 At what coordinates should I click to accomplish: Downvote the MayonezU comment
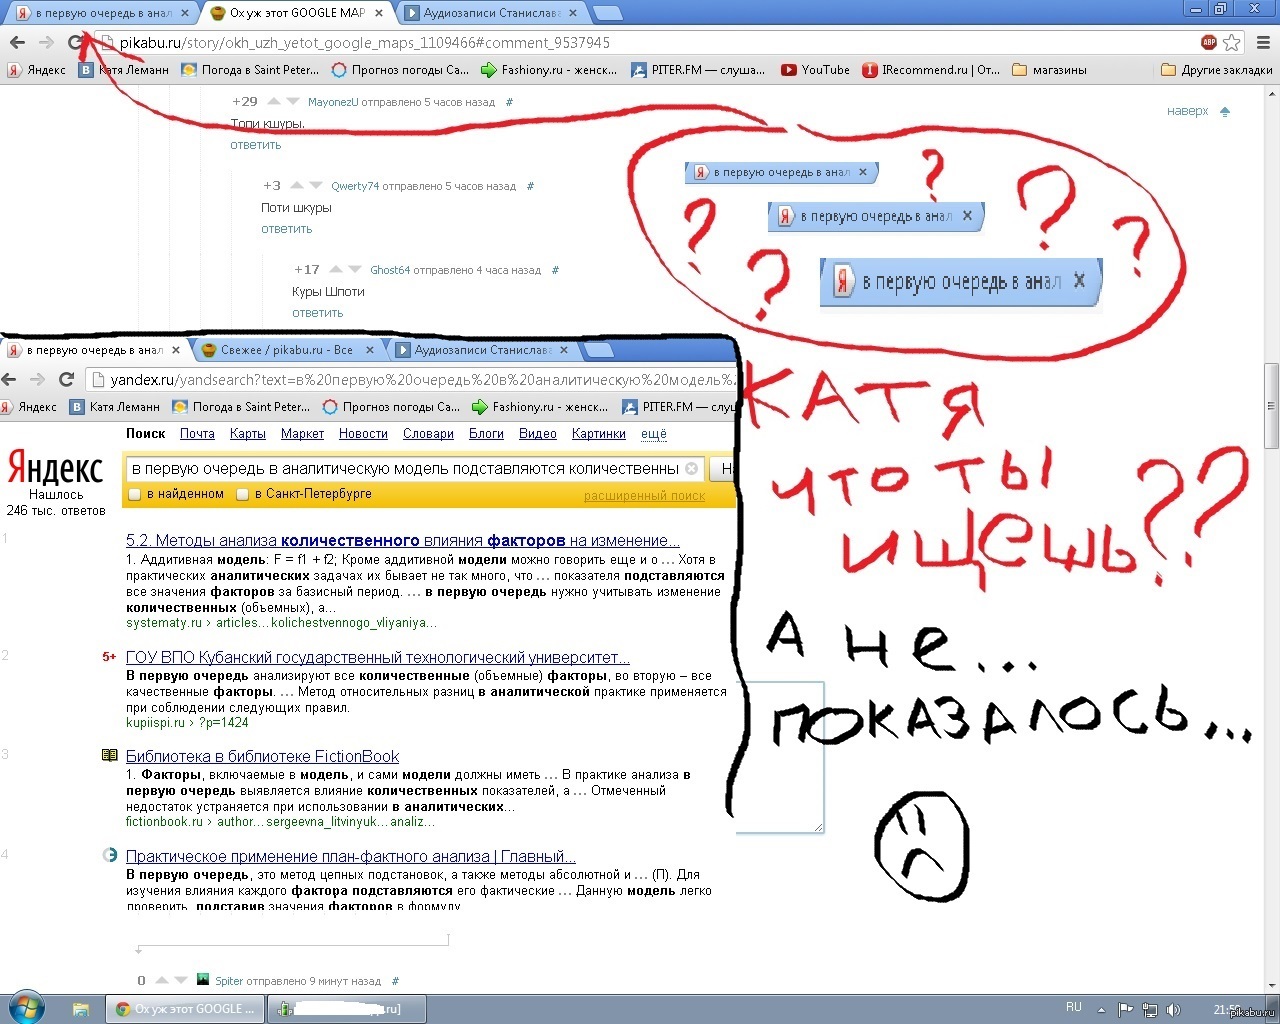tap(292, 101)
